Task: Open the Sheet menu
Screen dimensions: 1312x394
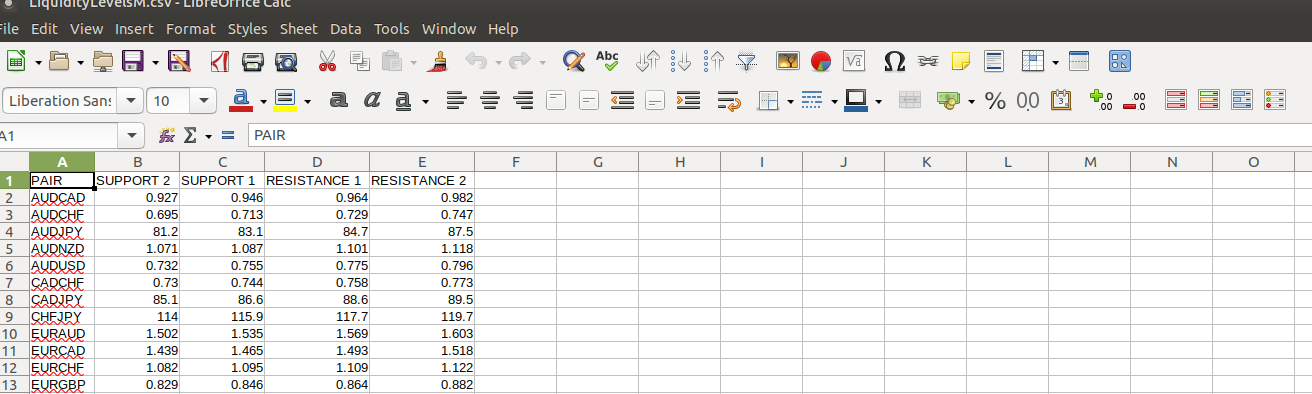Action: point(299,29)
